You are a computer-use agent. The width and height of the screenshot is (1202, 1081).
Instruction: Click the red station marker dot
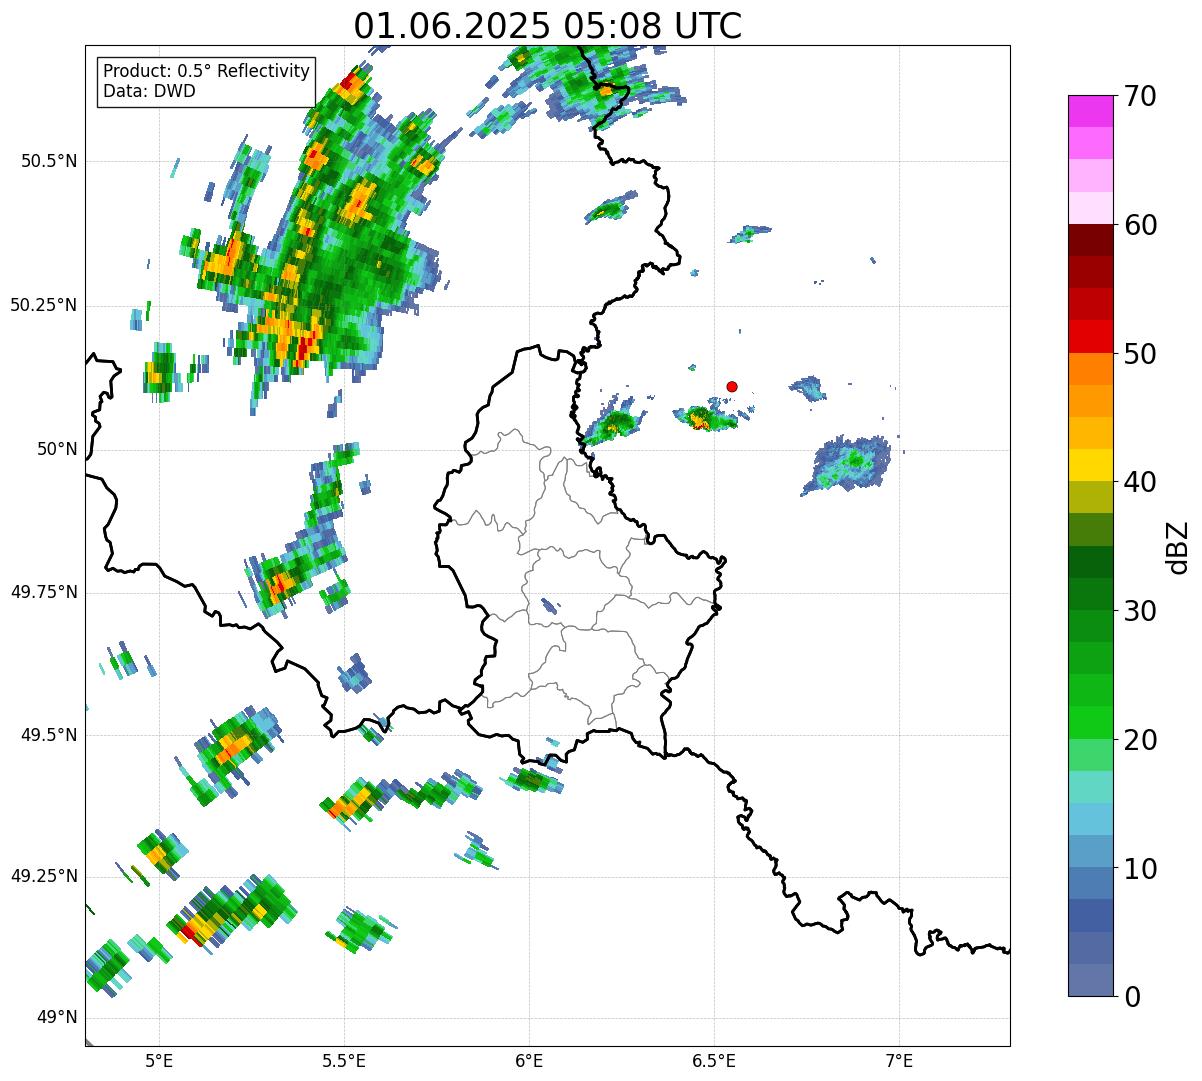pyautogui.click(x=732, y=386)
